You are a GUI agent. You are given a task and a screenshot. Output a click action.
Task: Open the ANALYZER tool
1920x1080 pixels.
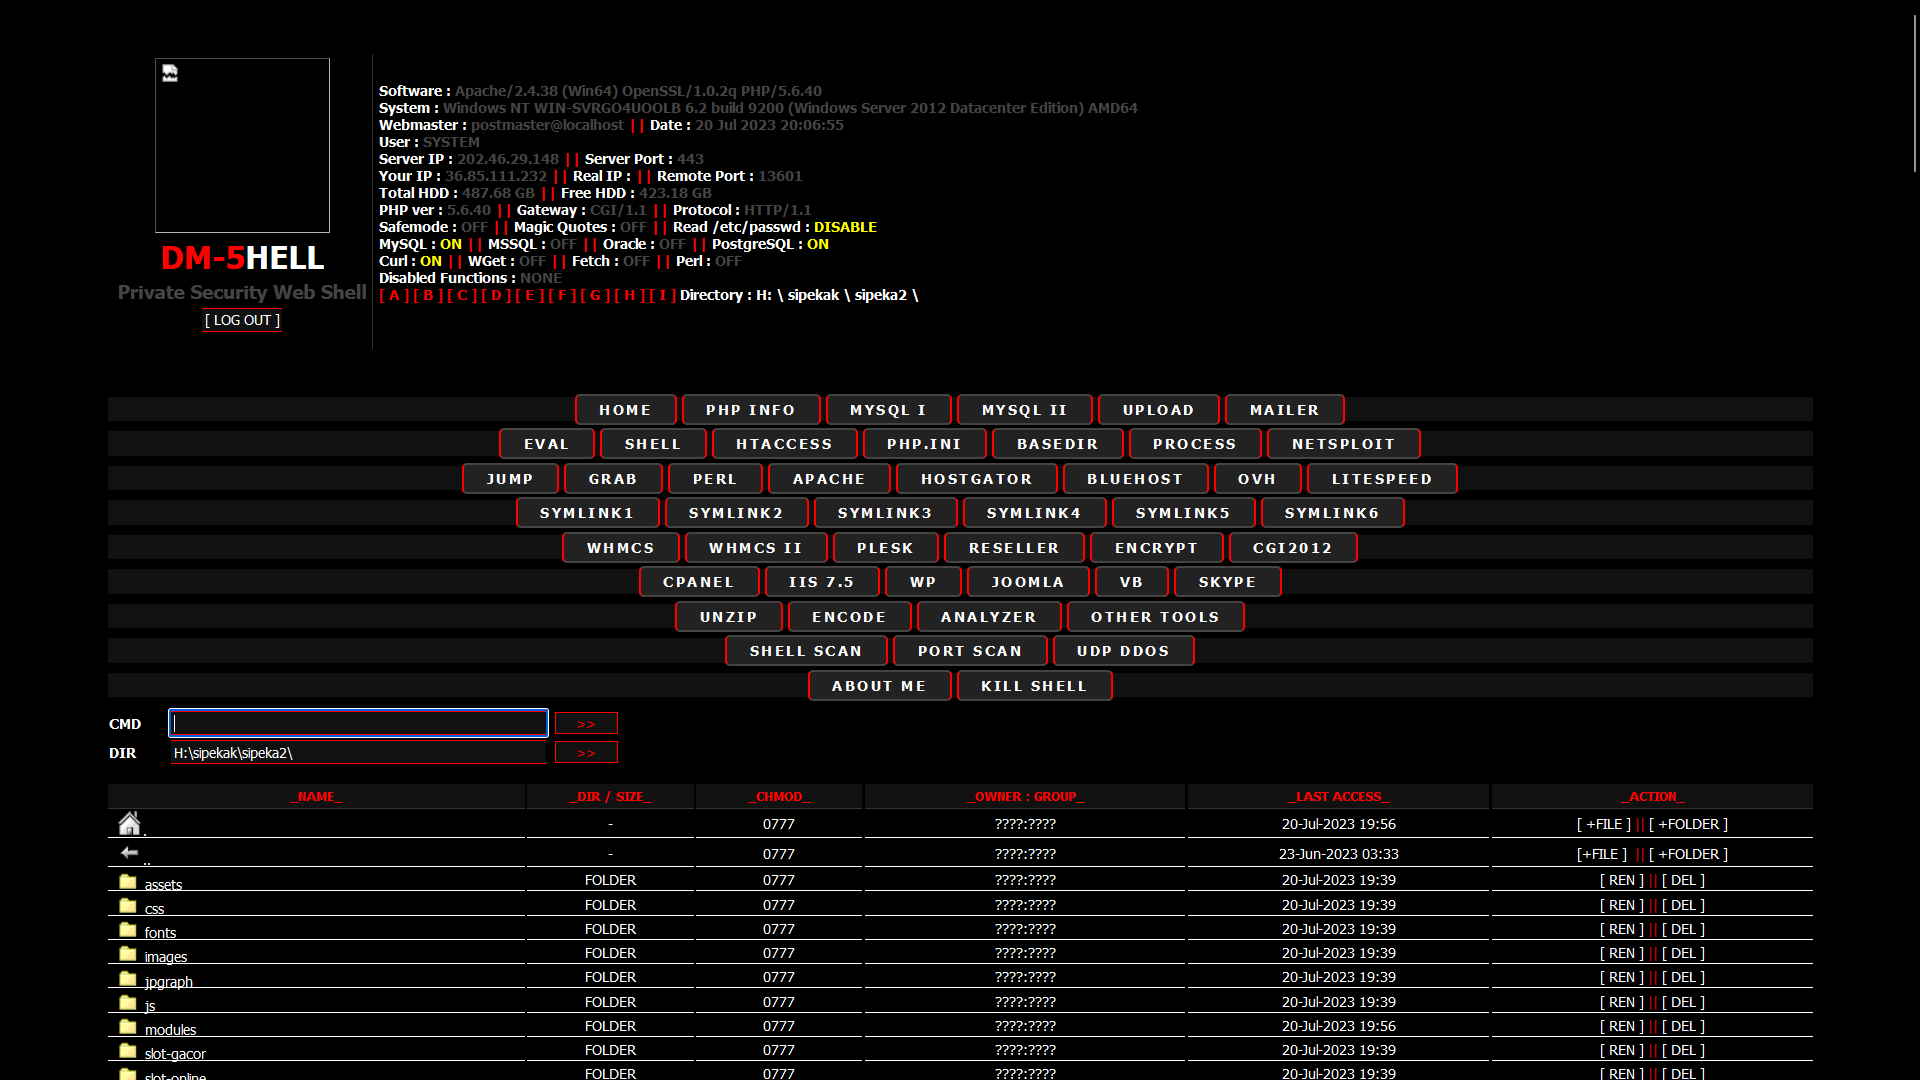(989, 617)
